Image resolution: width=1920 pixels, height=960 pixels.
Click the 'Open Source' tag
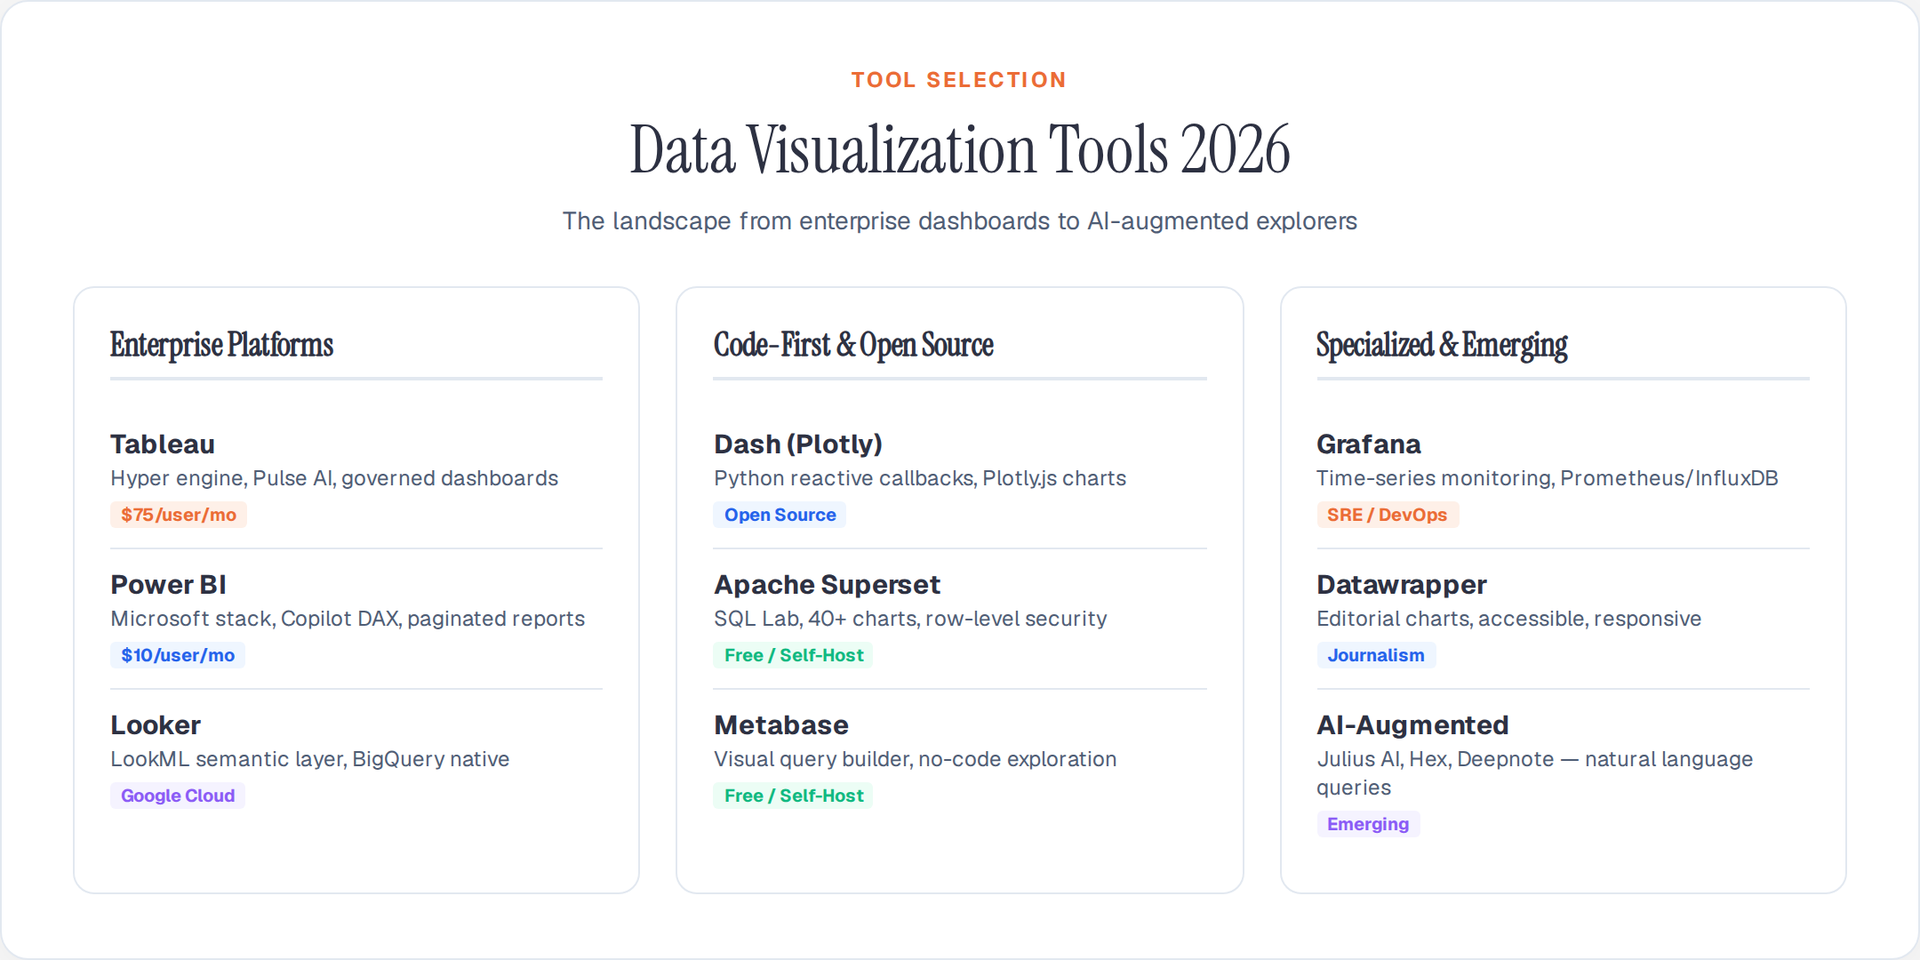(x=780, y=515)
